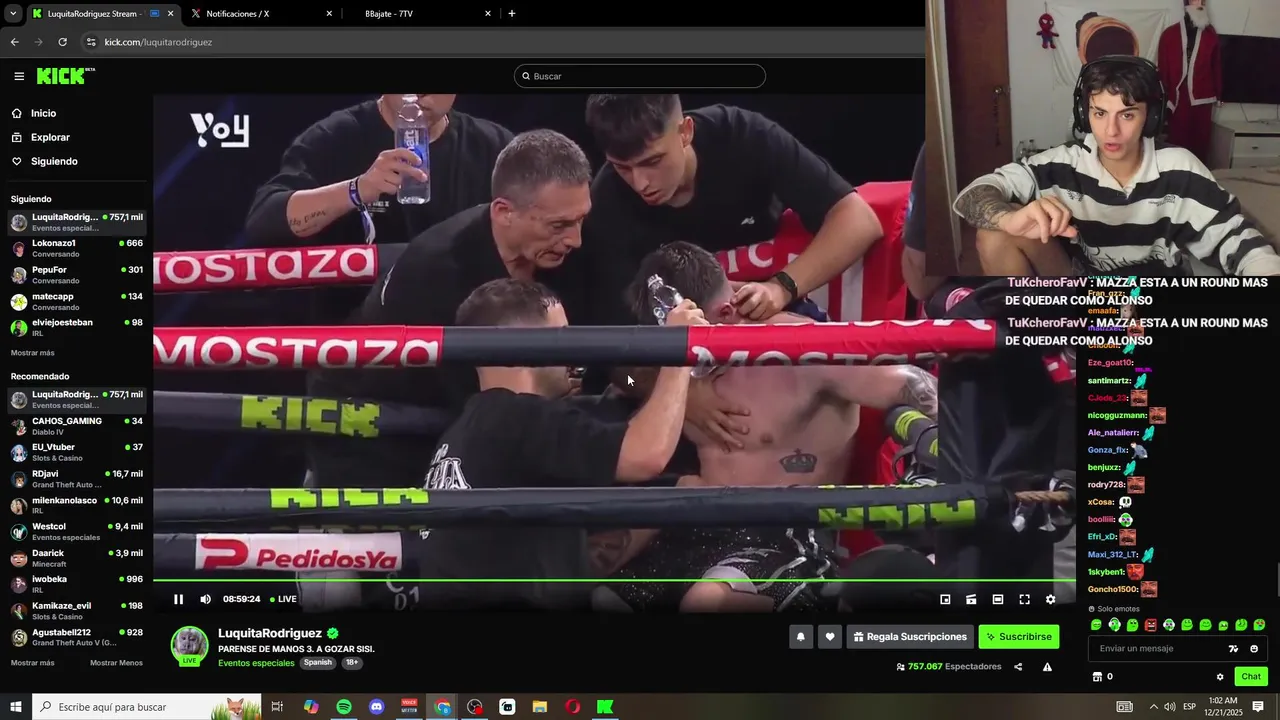
Task: Open a new browser tab
Action: tap(512, 14)
